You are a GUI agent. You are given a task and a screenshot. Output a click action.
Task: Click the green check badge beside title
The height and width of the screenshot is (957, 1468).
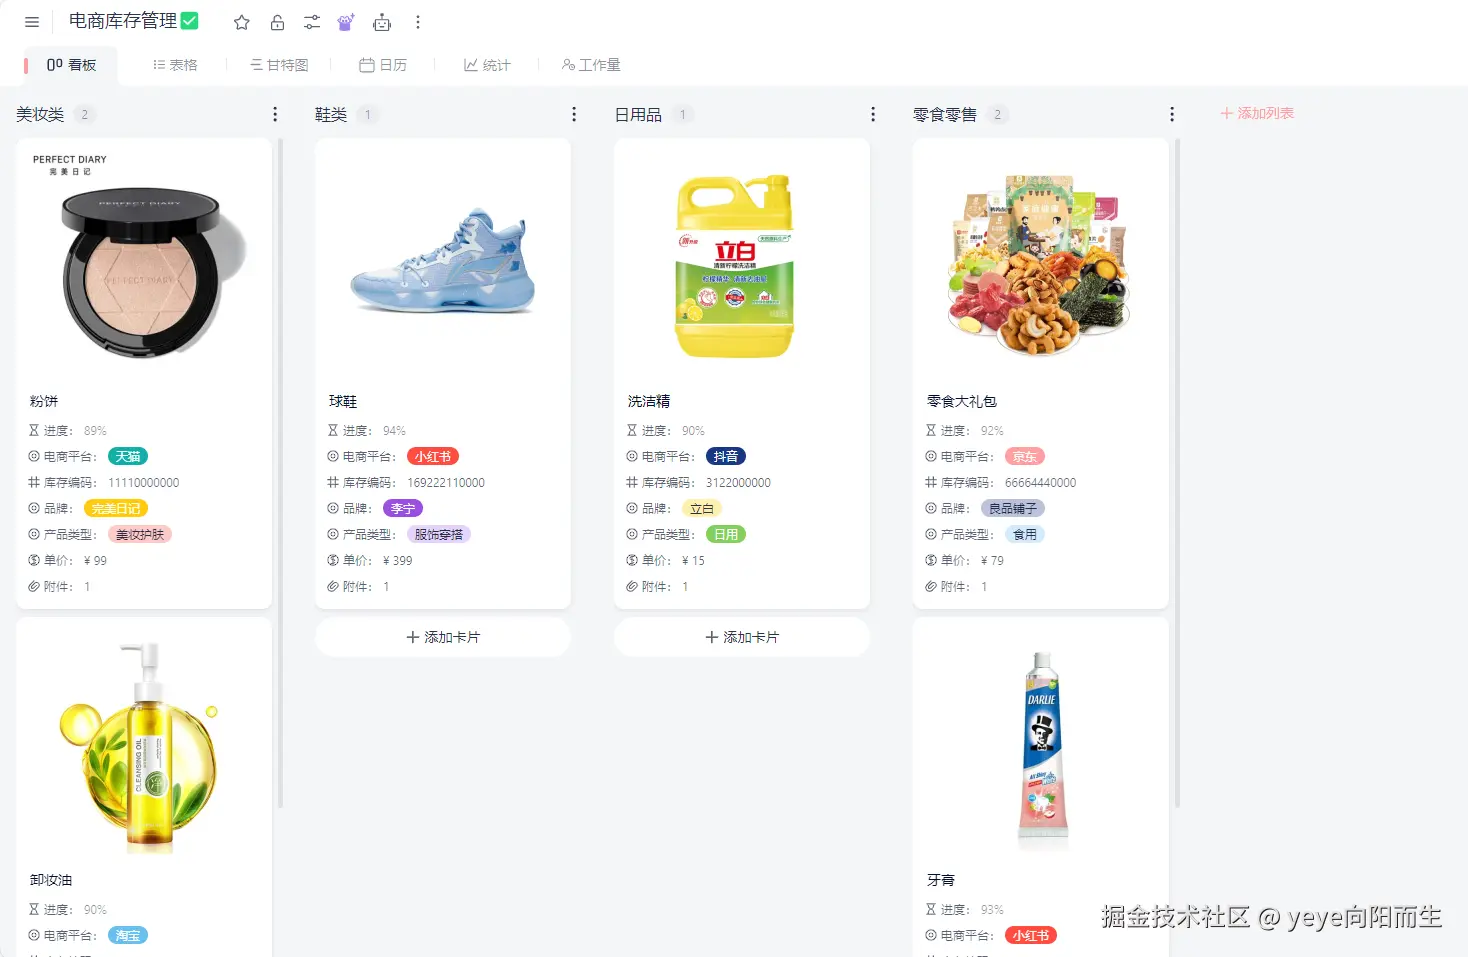pos(190,20)
